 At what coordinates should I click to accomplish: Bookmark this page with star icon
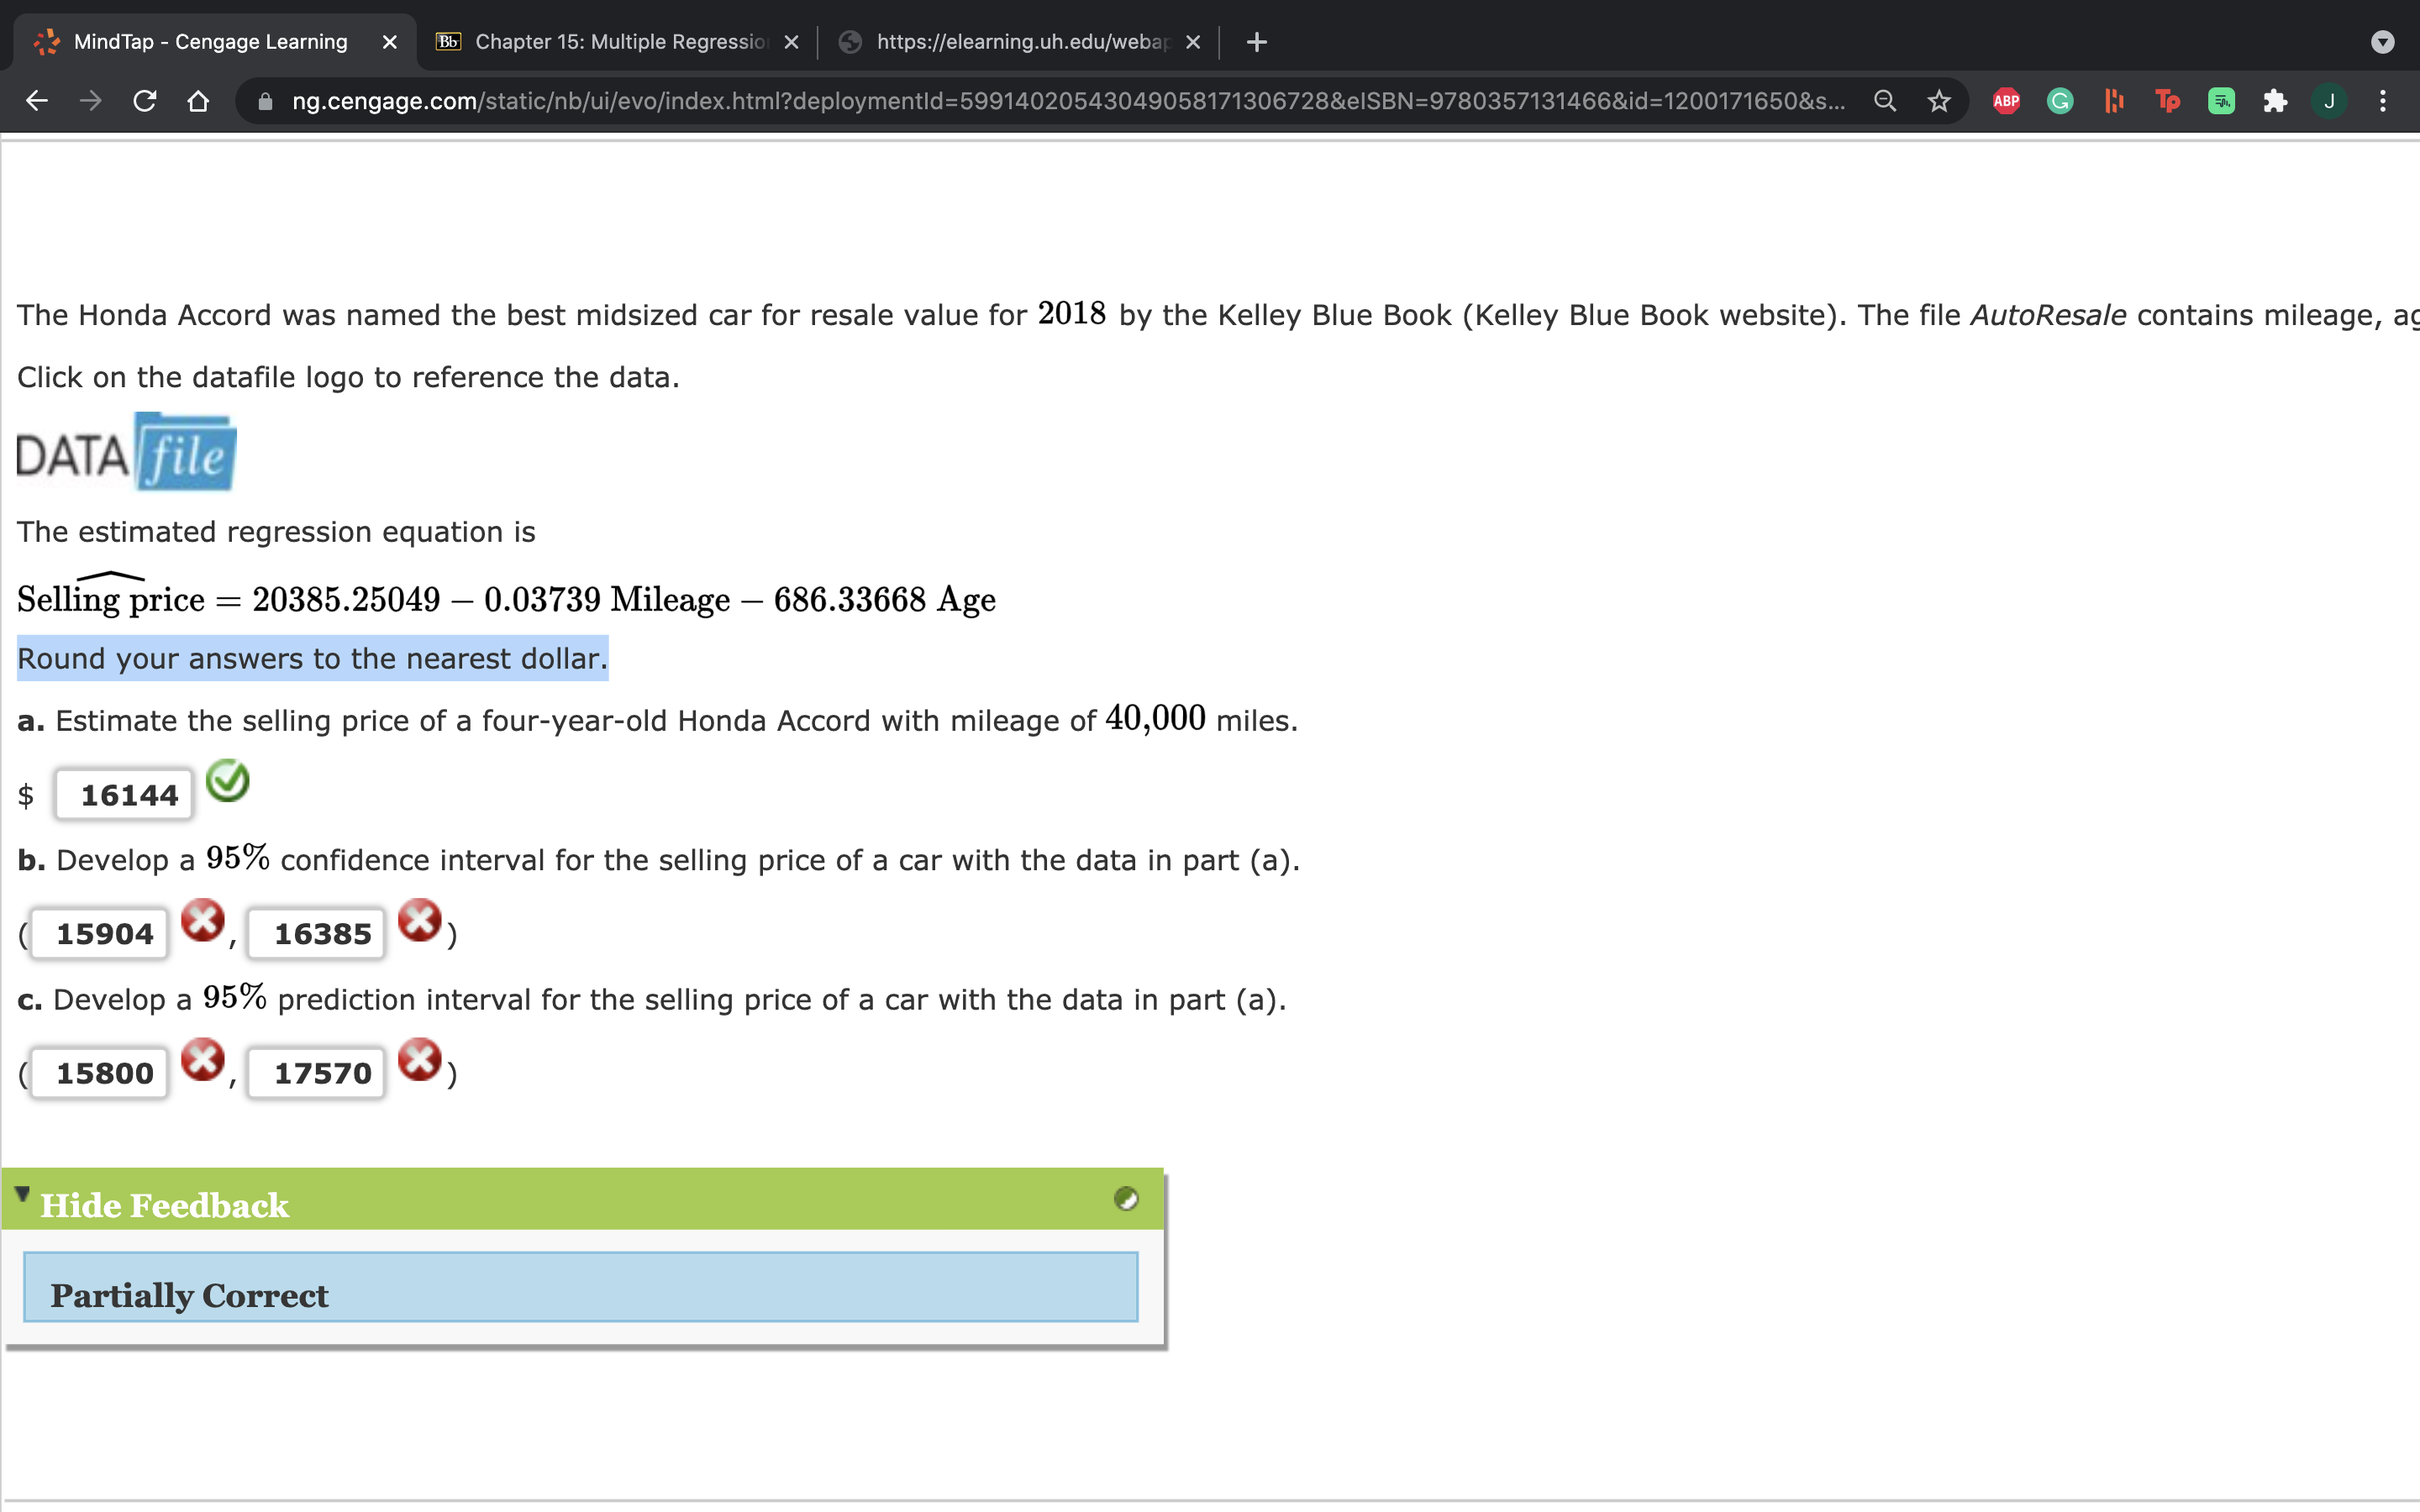1938,101
